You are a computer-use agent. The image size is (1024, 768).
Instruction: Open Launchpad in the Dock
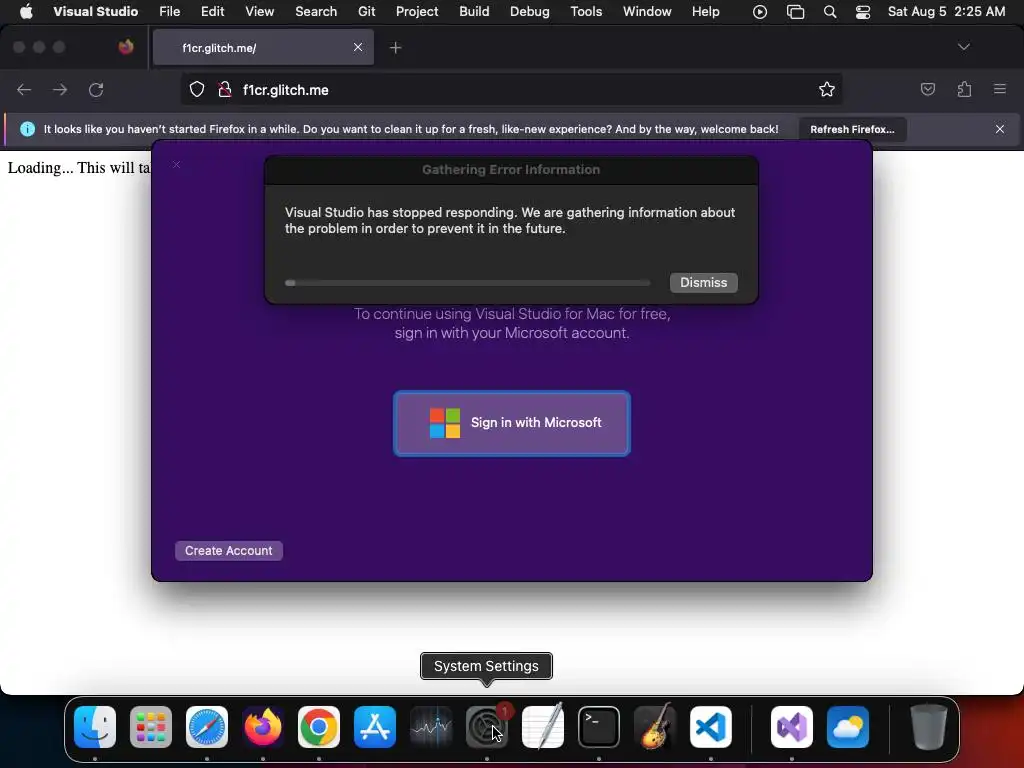tap(151, 727)
